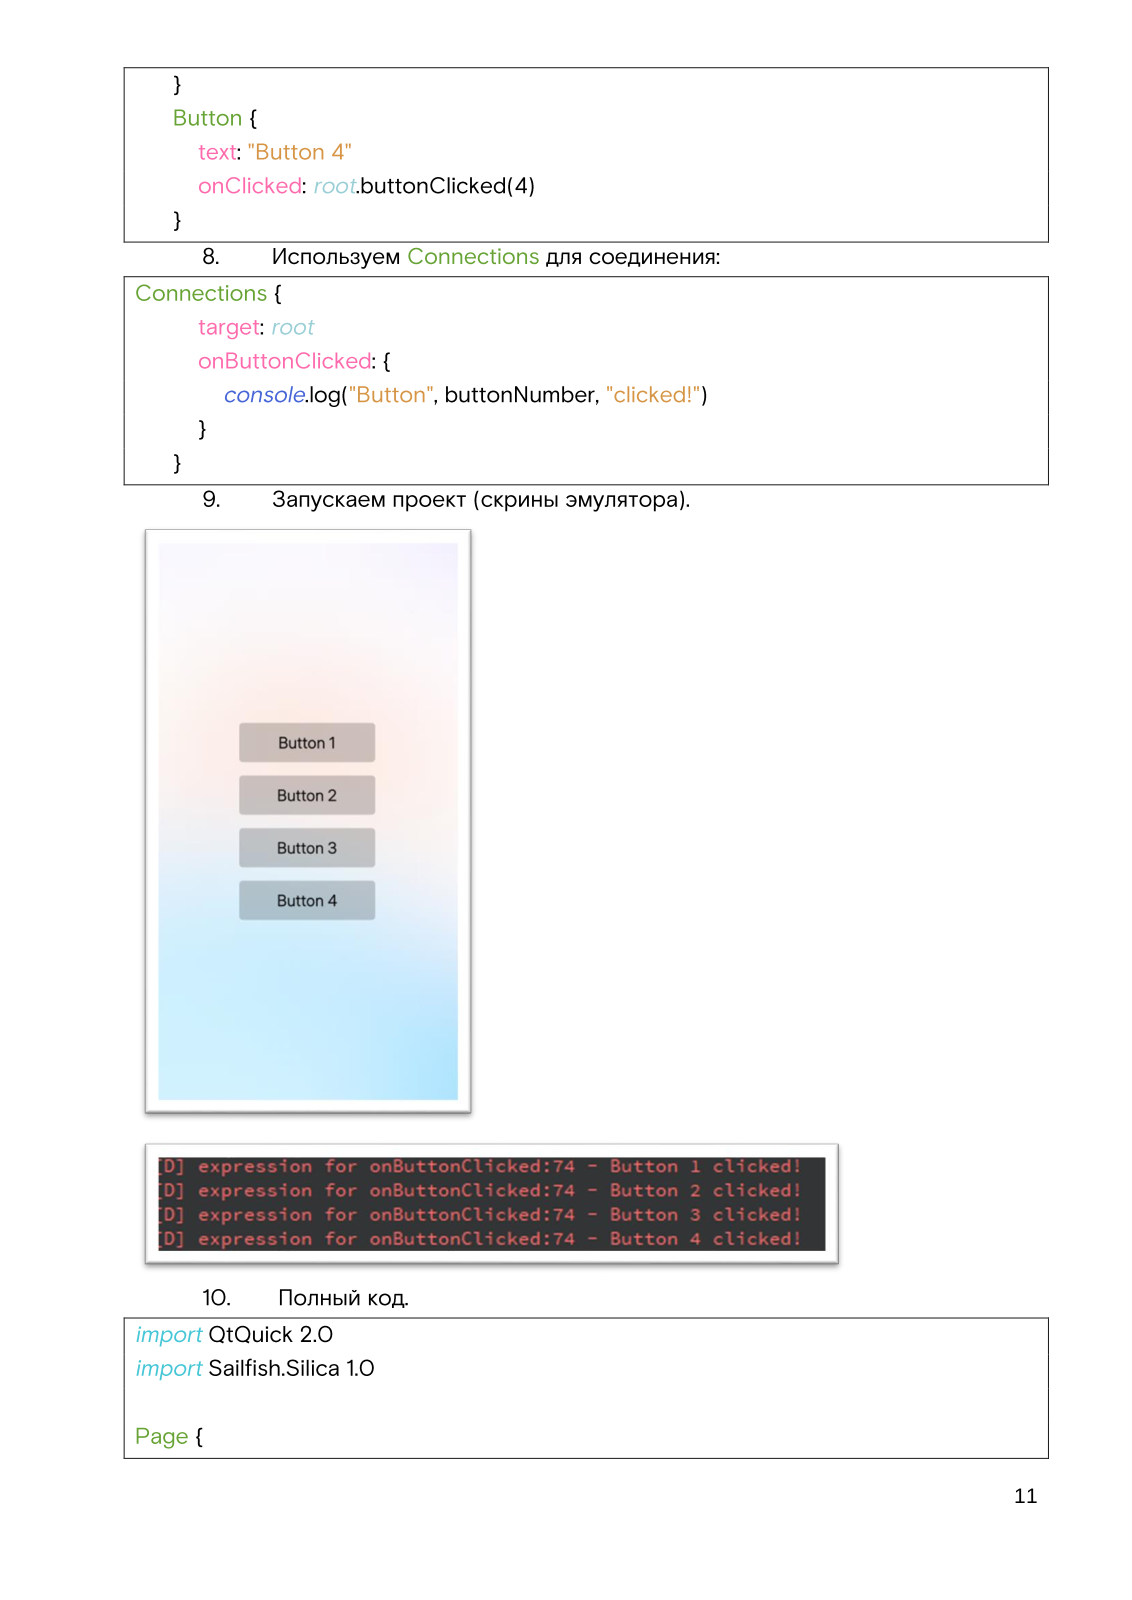
Task: Click step 10 heading 'Полный код.'
Action: (343, 1298)
